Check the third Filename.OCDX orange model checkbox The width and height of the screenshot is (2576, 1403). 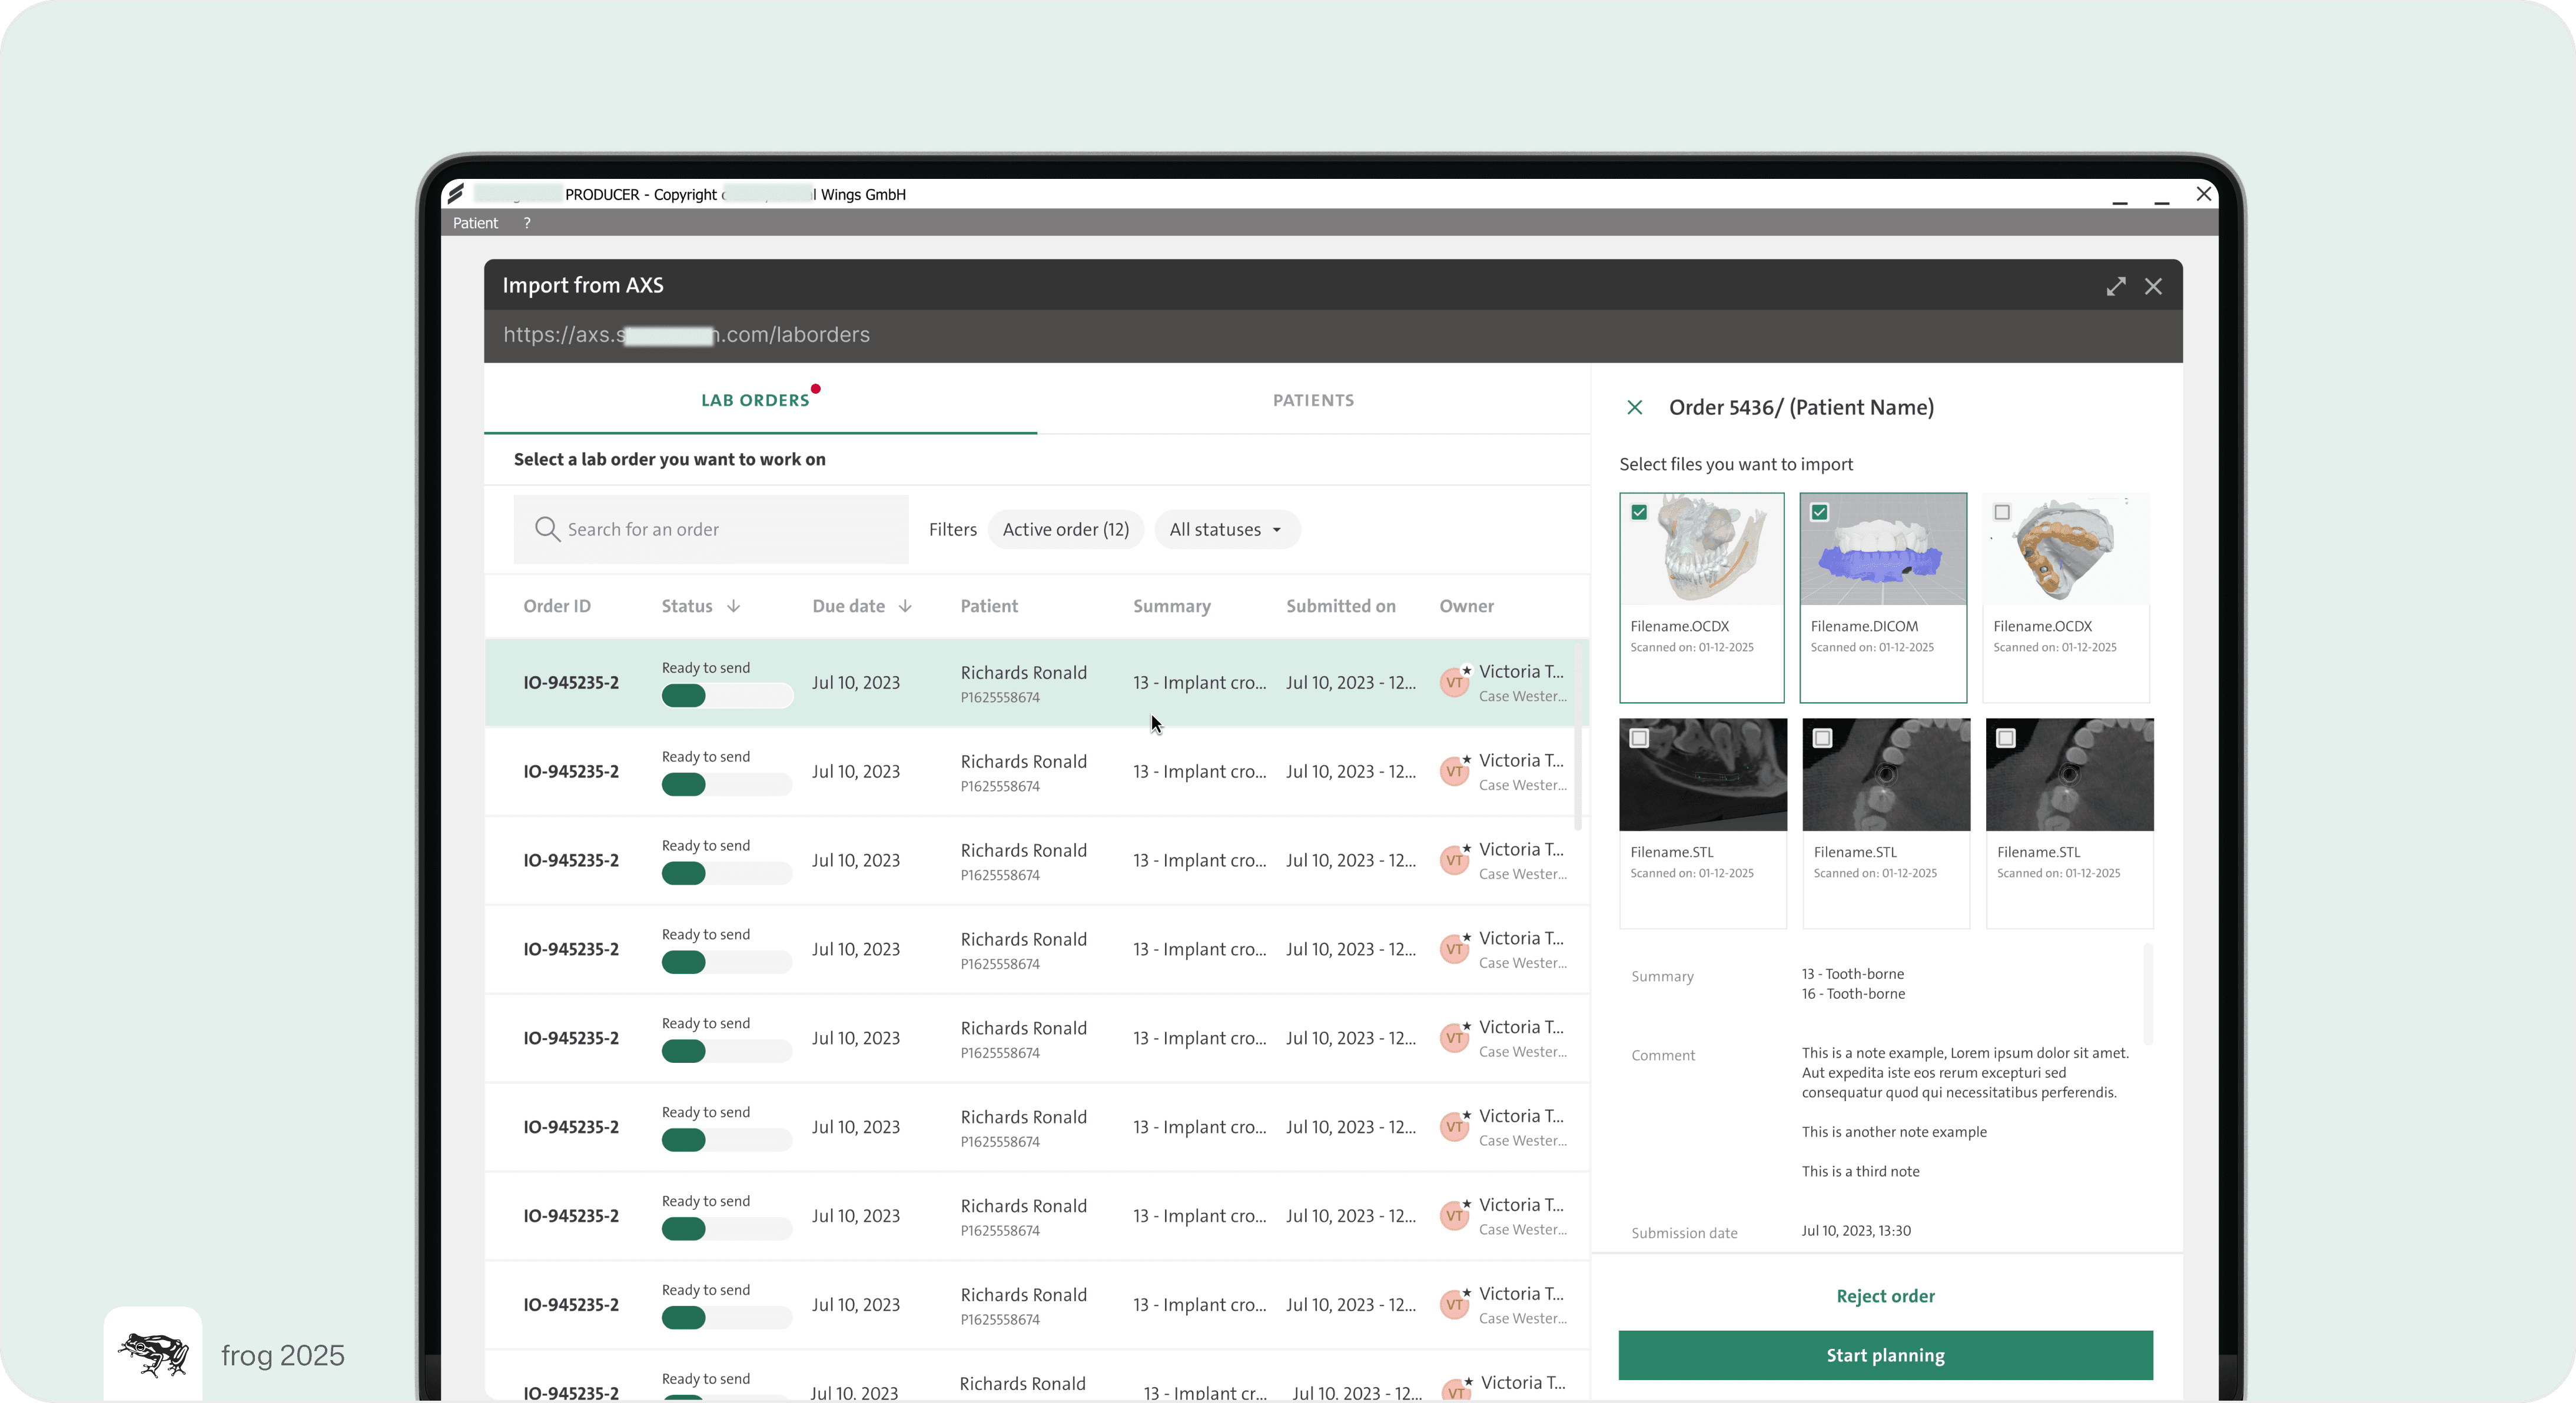pos(2001,512)
